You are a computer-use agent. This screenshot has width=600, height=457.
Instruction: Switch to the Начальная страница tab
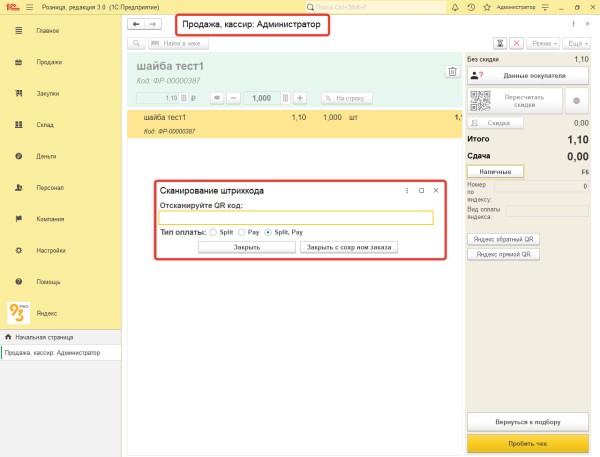click(40, 337)
